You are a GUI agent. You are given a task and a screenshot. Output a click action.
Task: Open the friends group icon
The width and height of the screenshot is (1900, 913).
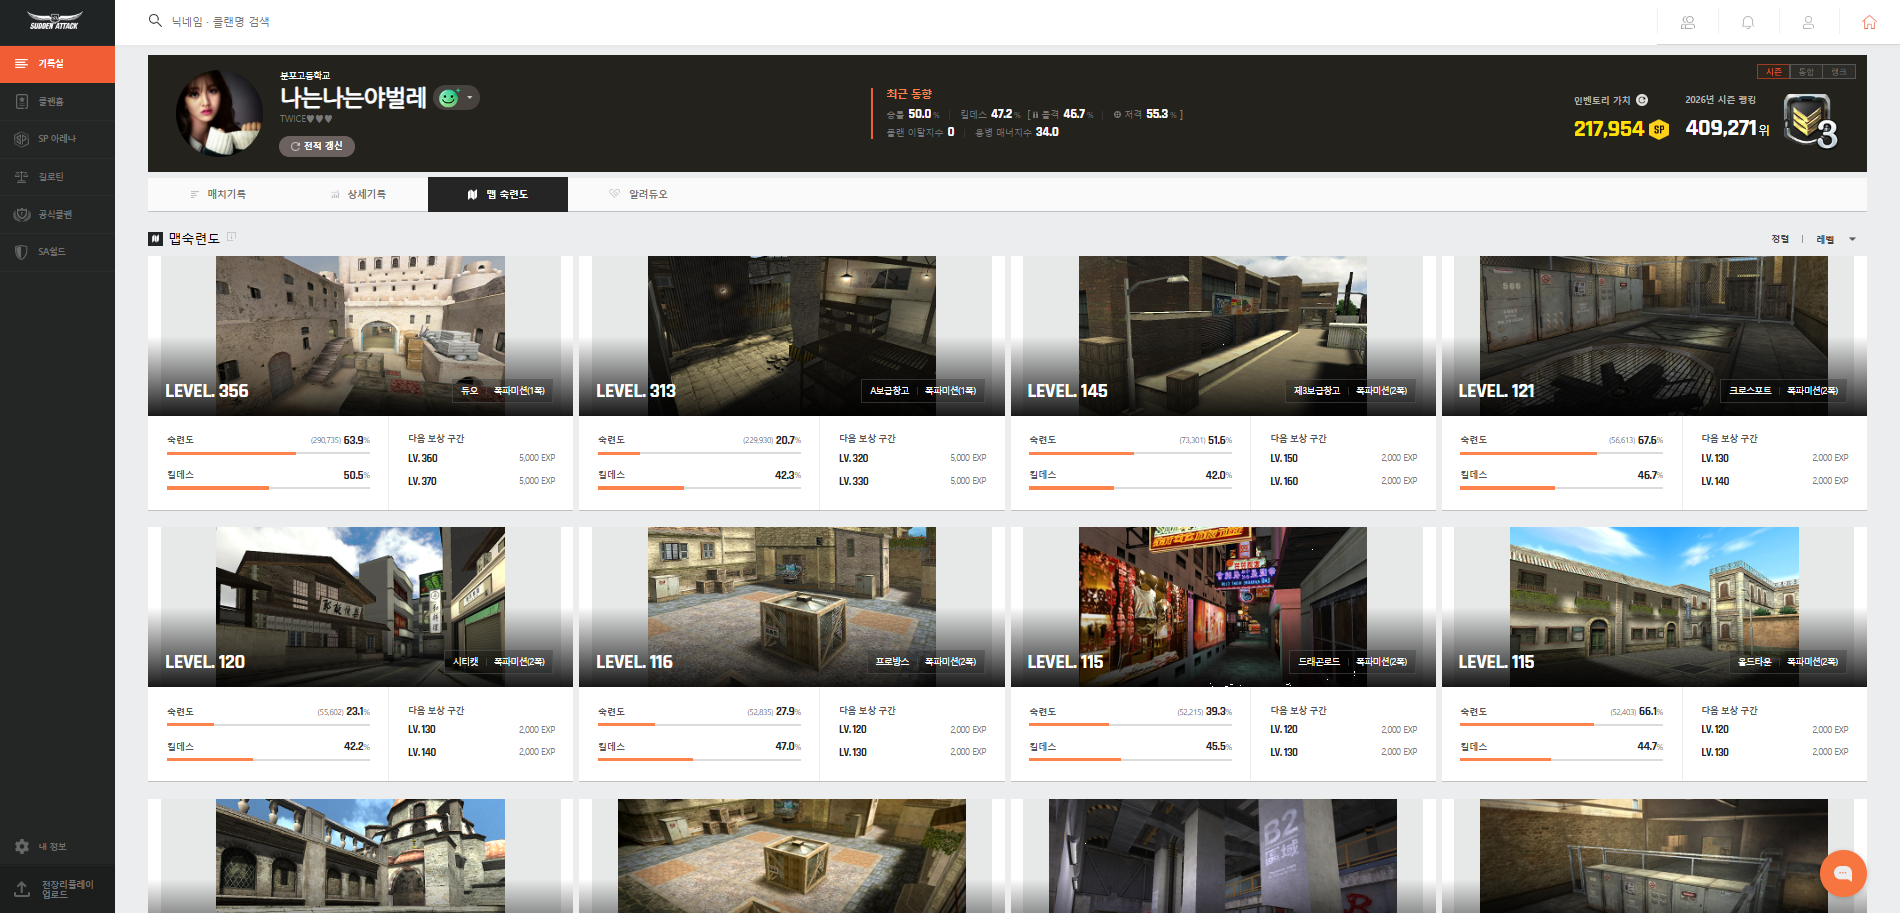pos(1688,22)
